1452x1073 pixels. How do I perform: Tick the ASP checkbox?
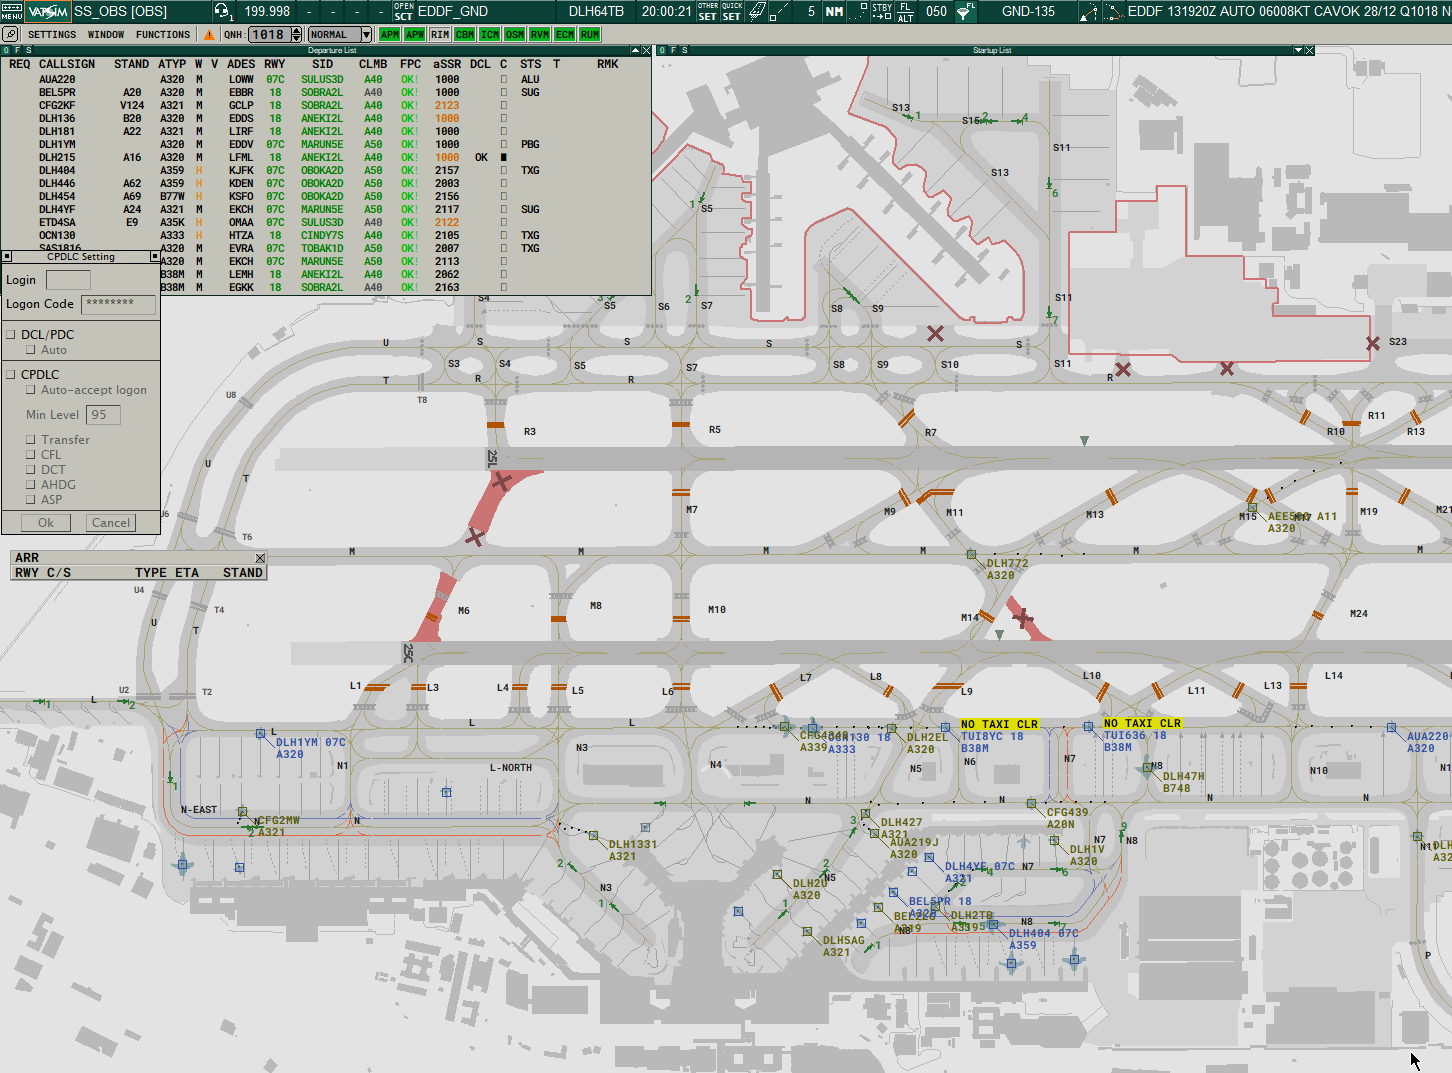tap(31, 500)
